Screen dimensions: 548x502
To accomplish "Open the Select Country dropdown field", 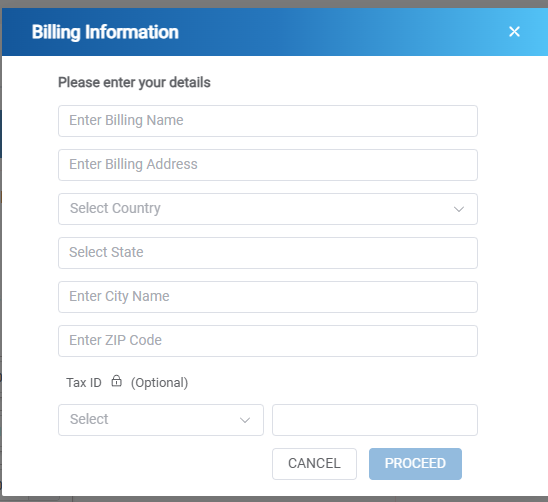I will coord(268,209).
